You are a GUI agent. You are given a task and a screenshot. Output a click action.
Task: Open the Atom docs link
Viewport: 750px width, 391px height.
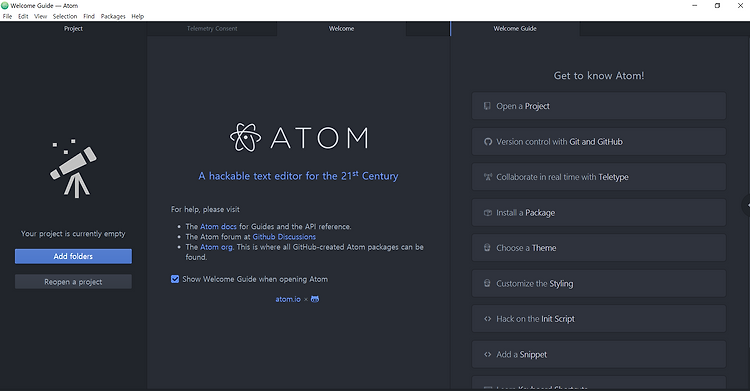click(x=218, y=227)
